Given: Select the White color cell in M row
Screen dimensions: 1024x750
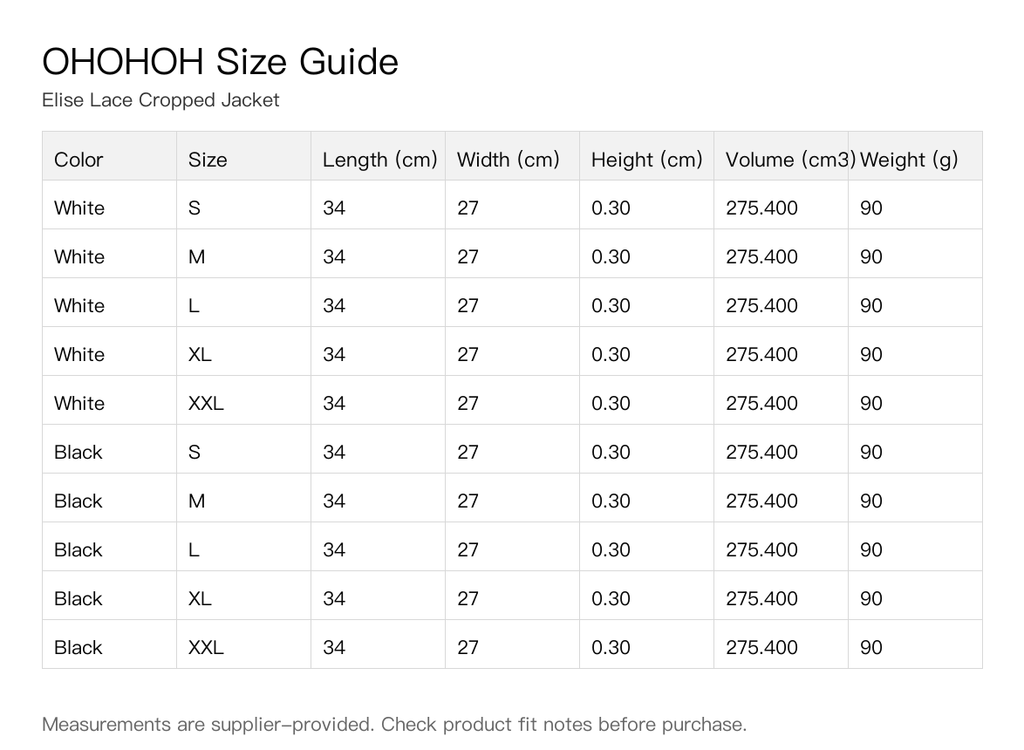Looking at the screenshot, I should (109, 254).
